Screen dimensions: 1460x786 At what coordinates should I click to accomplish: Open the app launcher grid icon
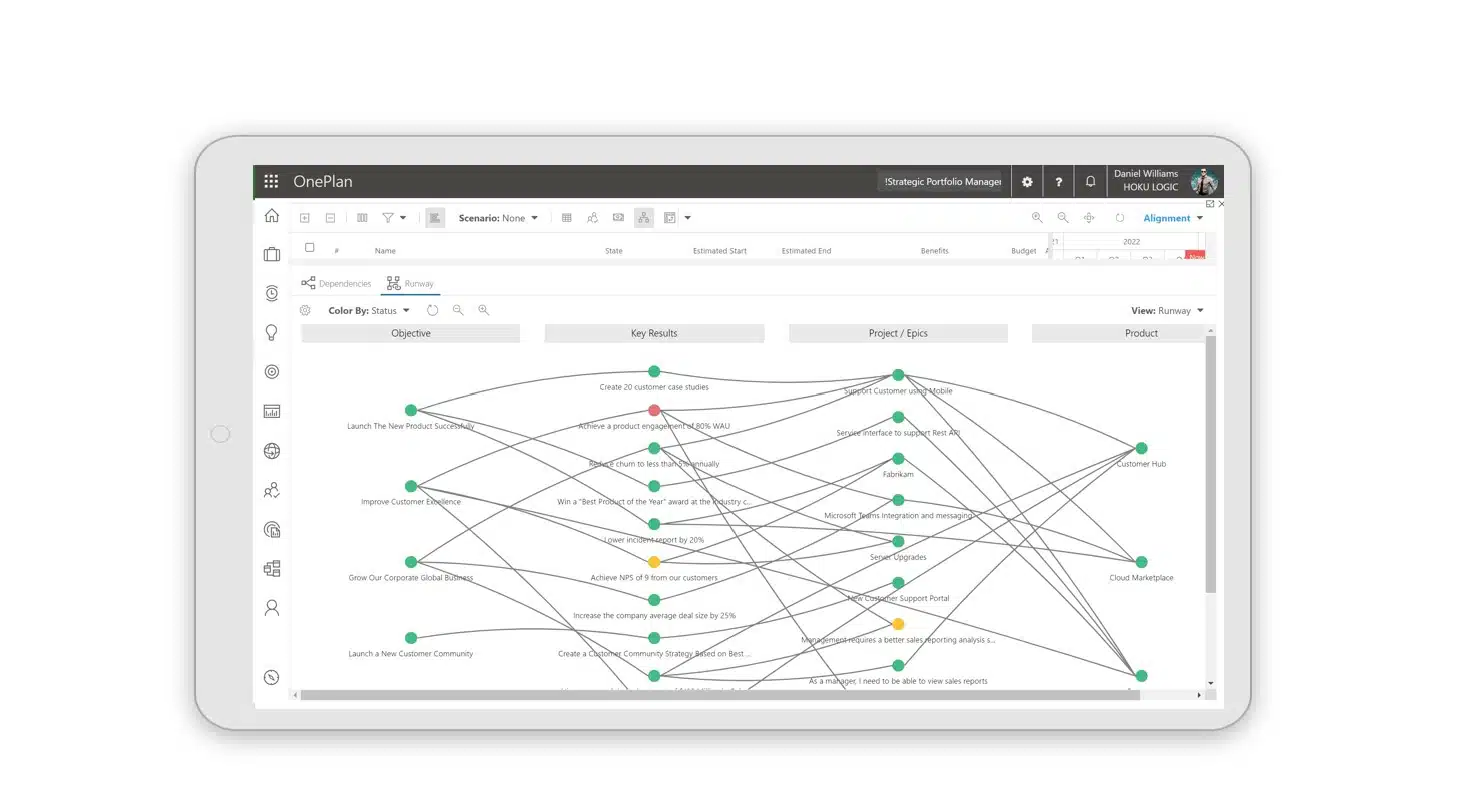point(271,181)
